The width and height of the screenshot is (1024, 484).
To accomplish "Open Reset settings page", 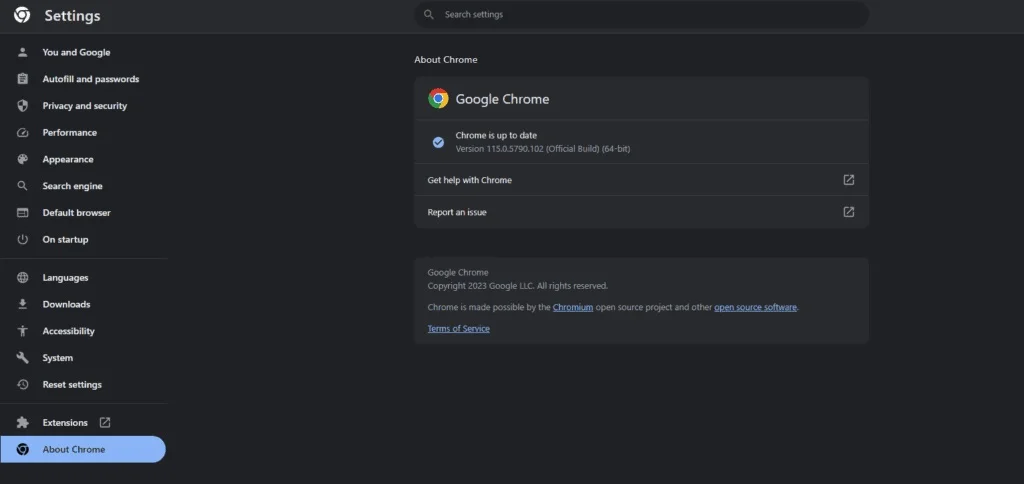I will click(72, 385).
